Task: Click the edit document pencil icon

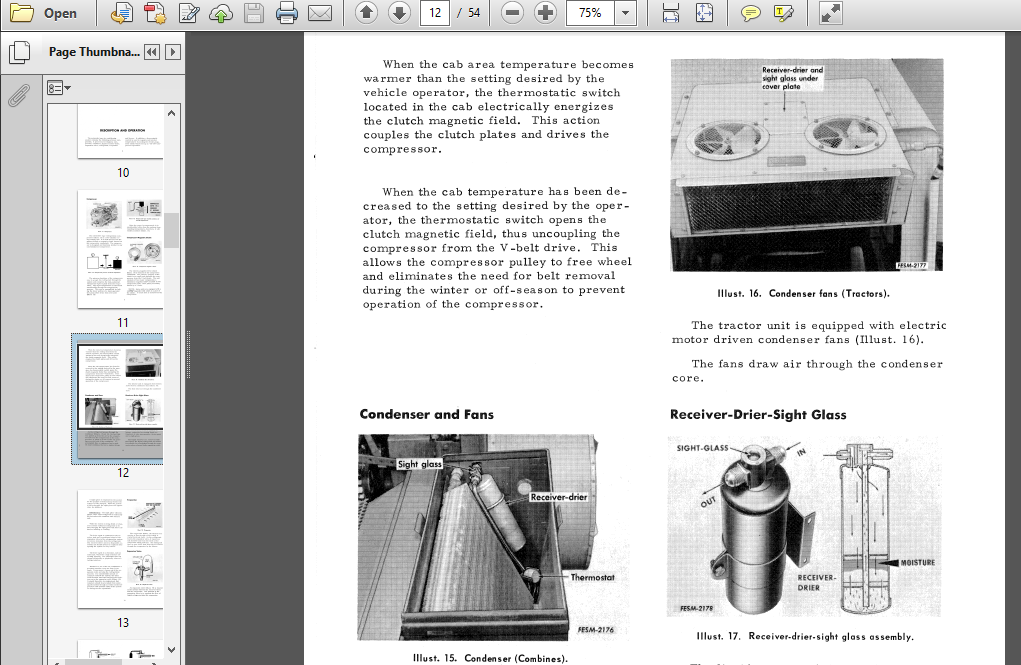Action: click(x=189, y=13)
